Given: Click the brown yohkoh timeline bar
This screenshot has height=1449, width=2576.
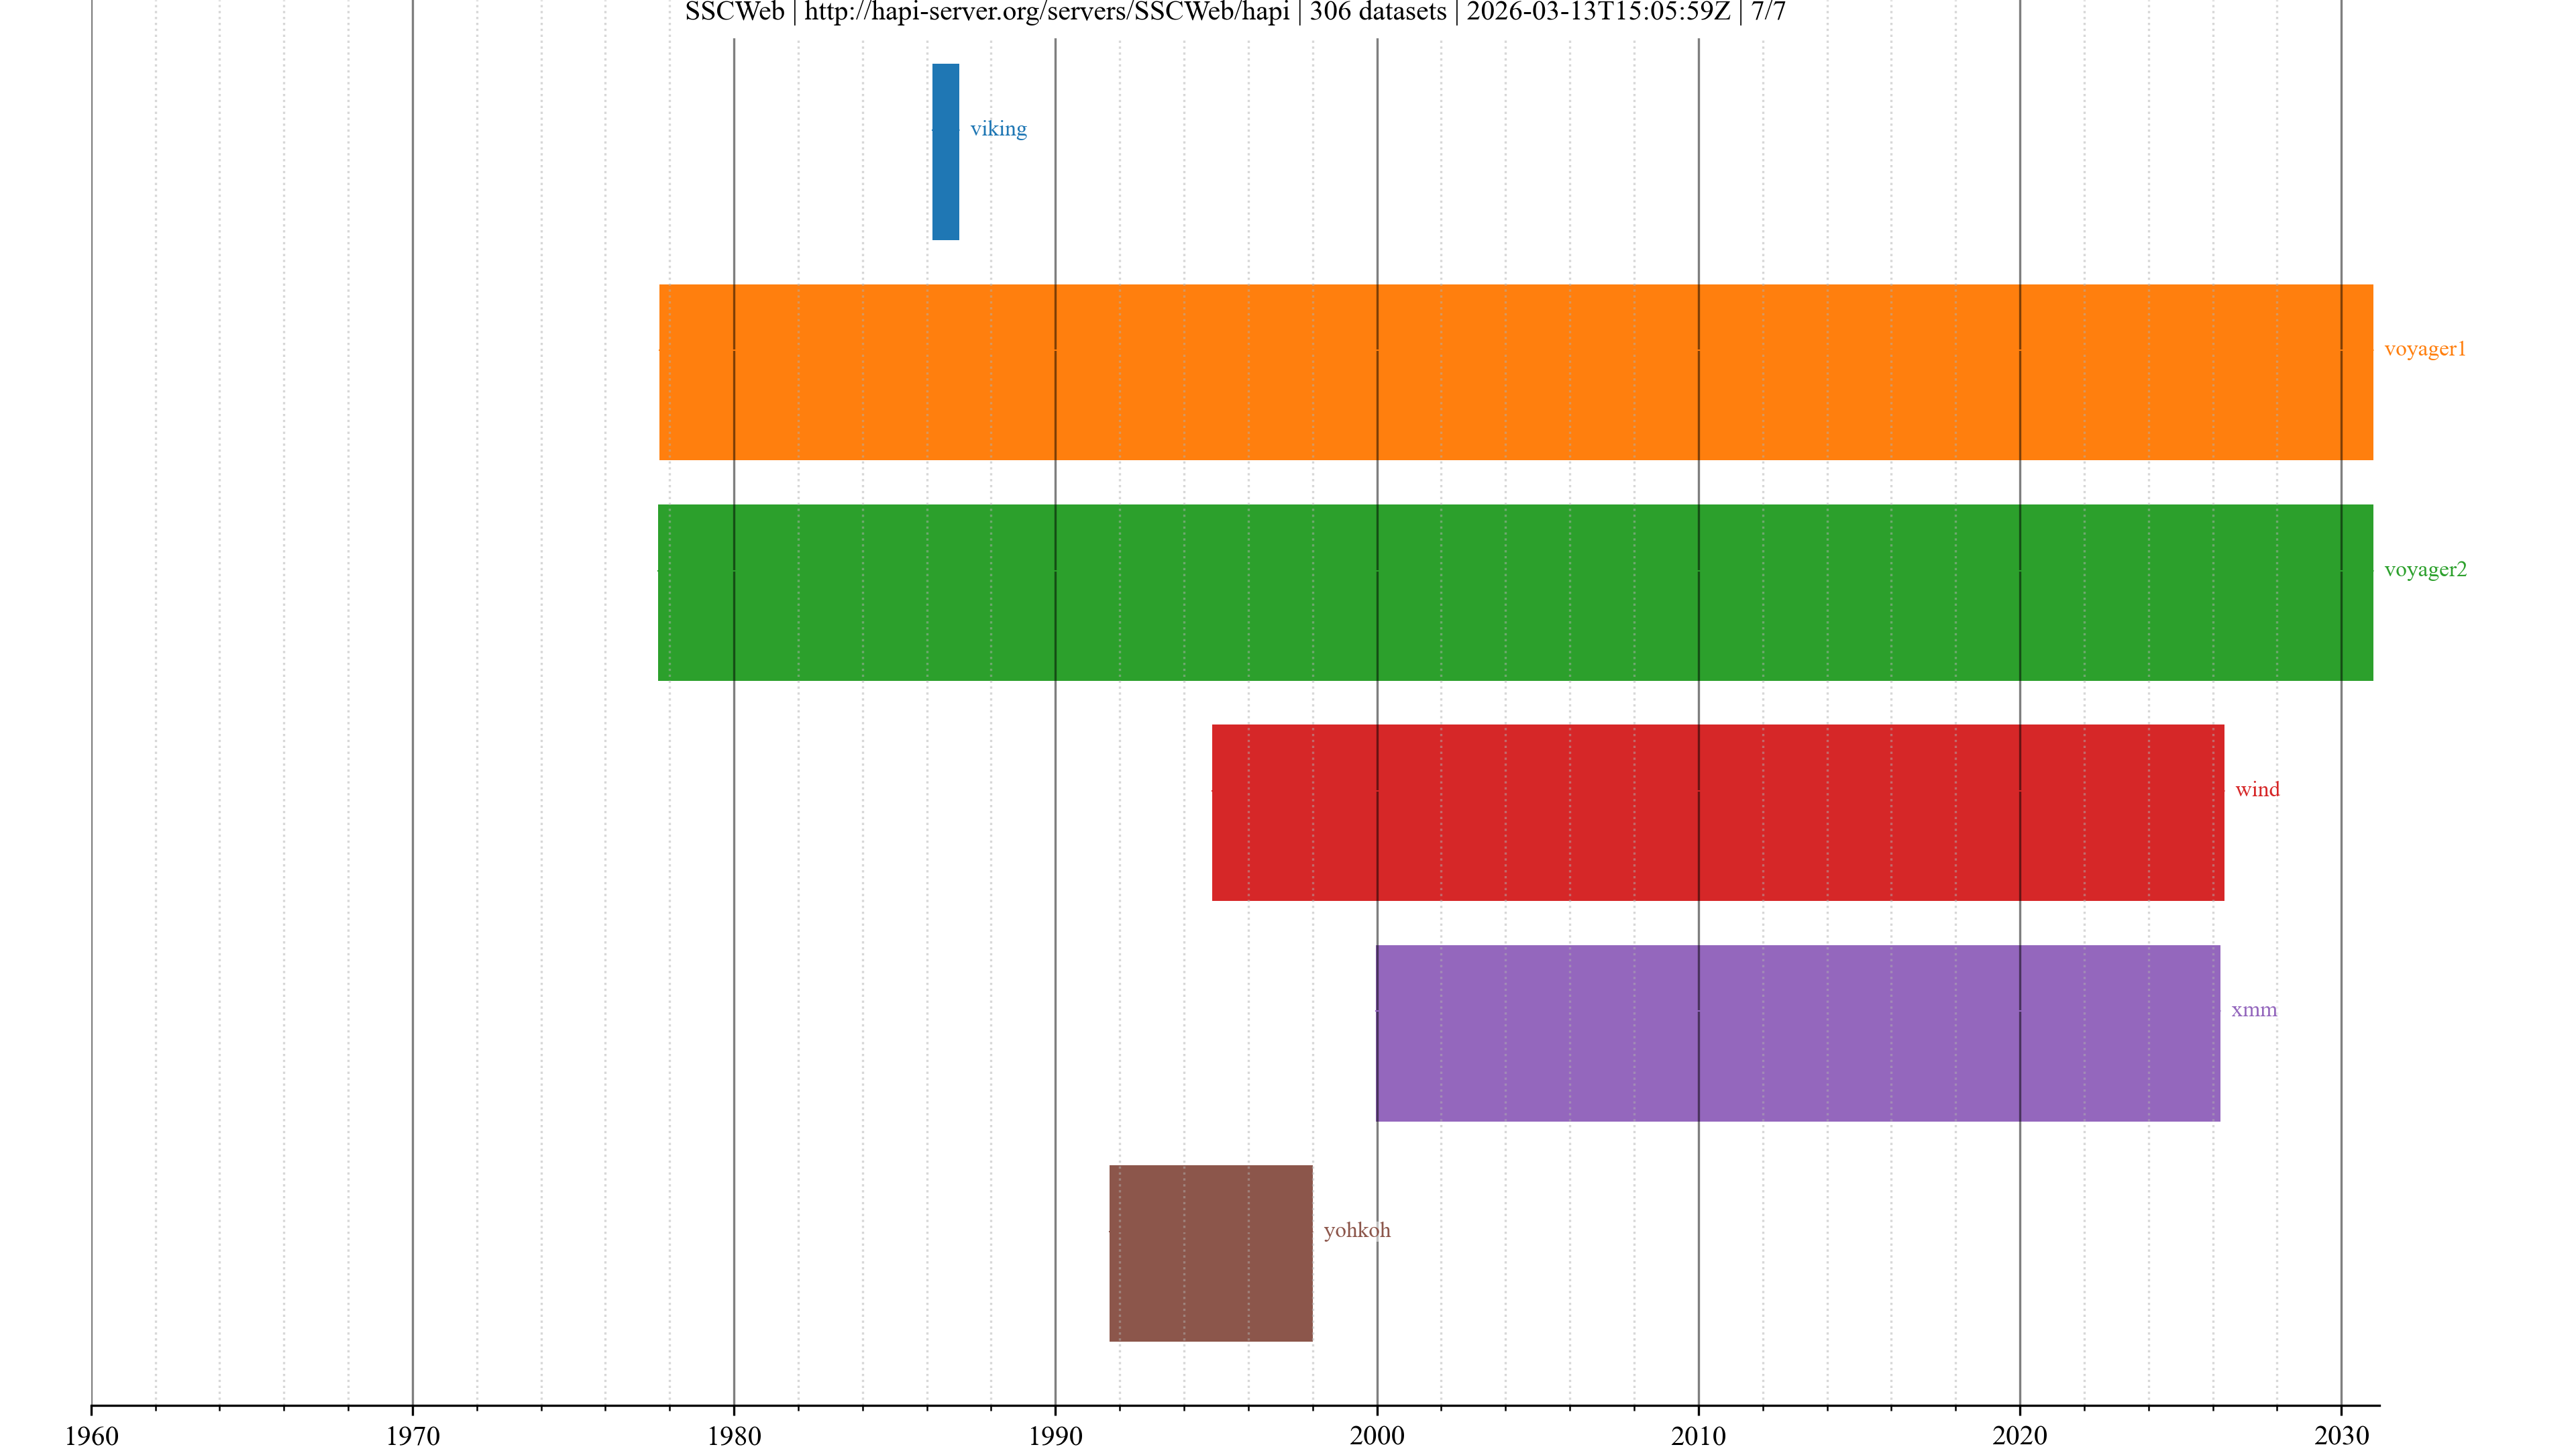Looking at the screenshot, I should point(1210,1252).
